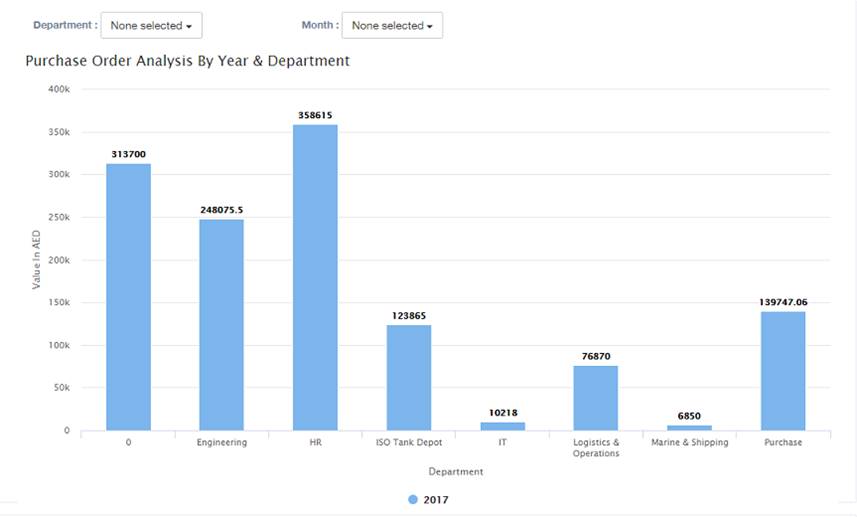Click the Engineering x-axis label
This screenshot has height=517, width=857.
pyautogui.click(x=221, y=442)
